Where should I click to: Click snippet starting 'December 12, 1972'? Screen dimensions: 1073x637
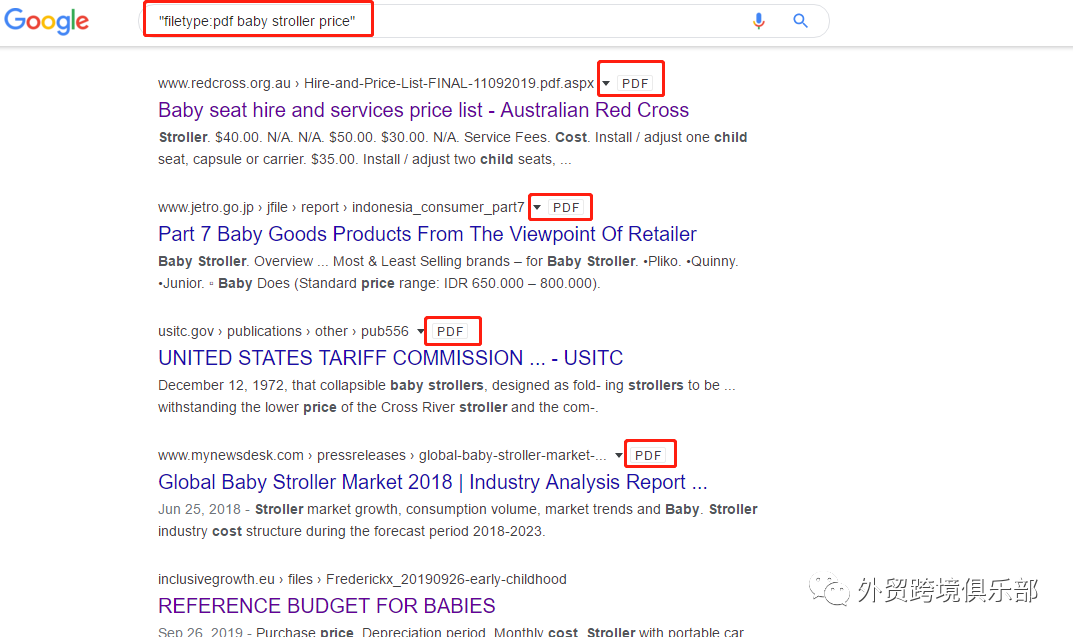(447, 396)
